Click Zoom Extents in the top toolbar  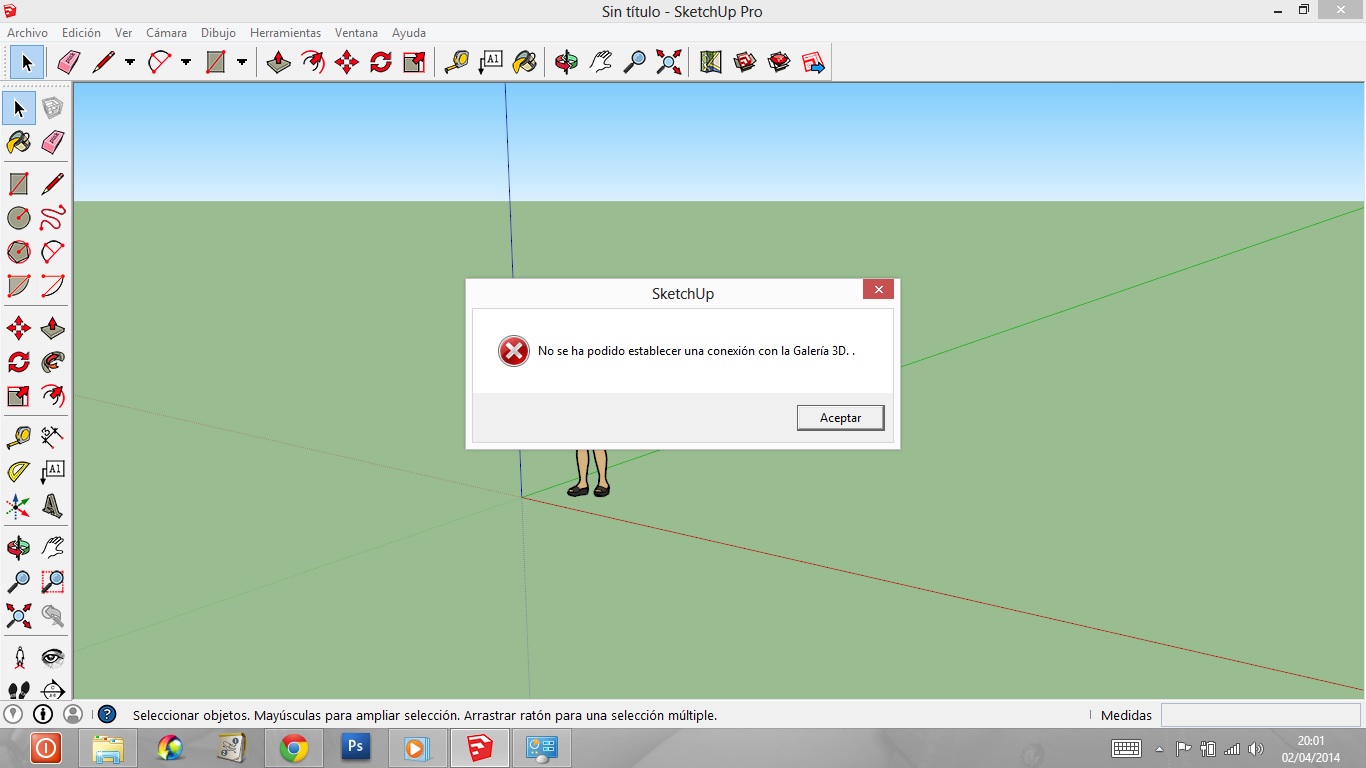(x=669, y=62)
